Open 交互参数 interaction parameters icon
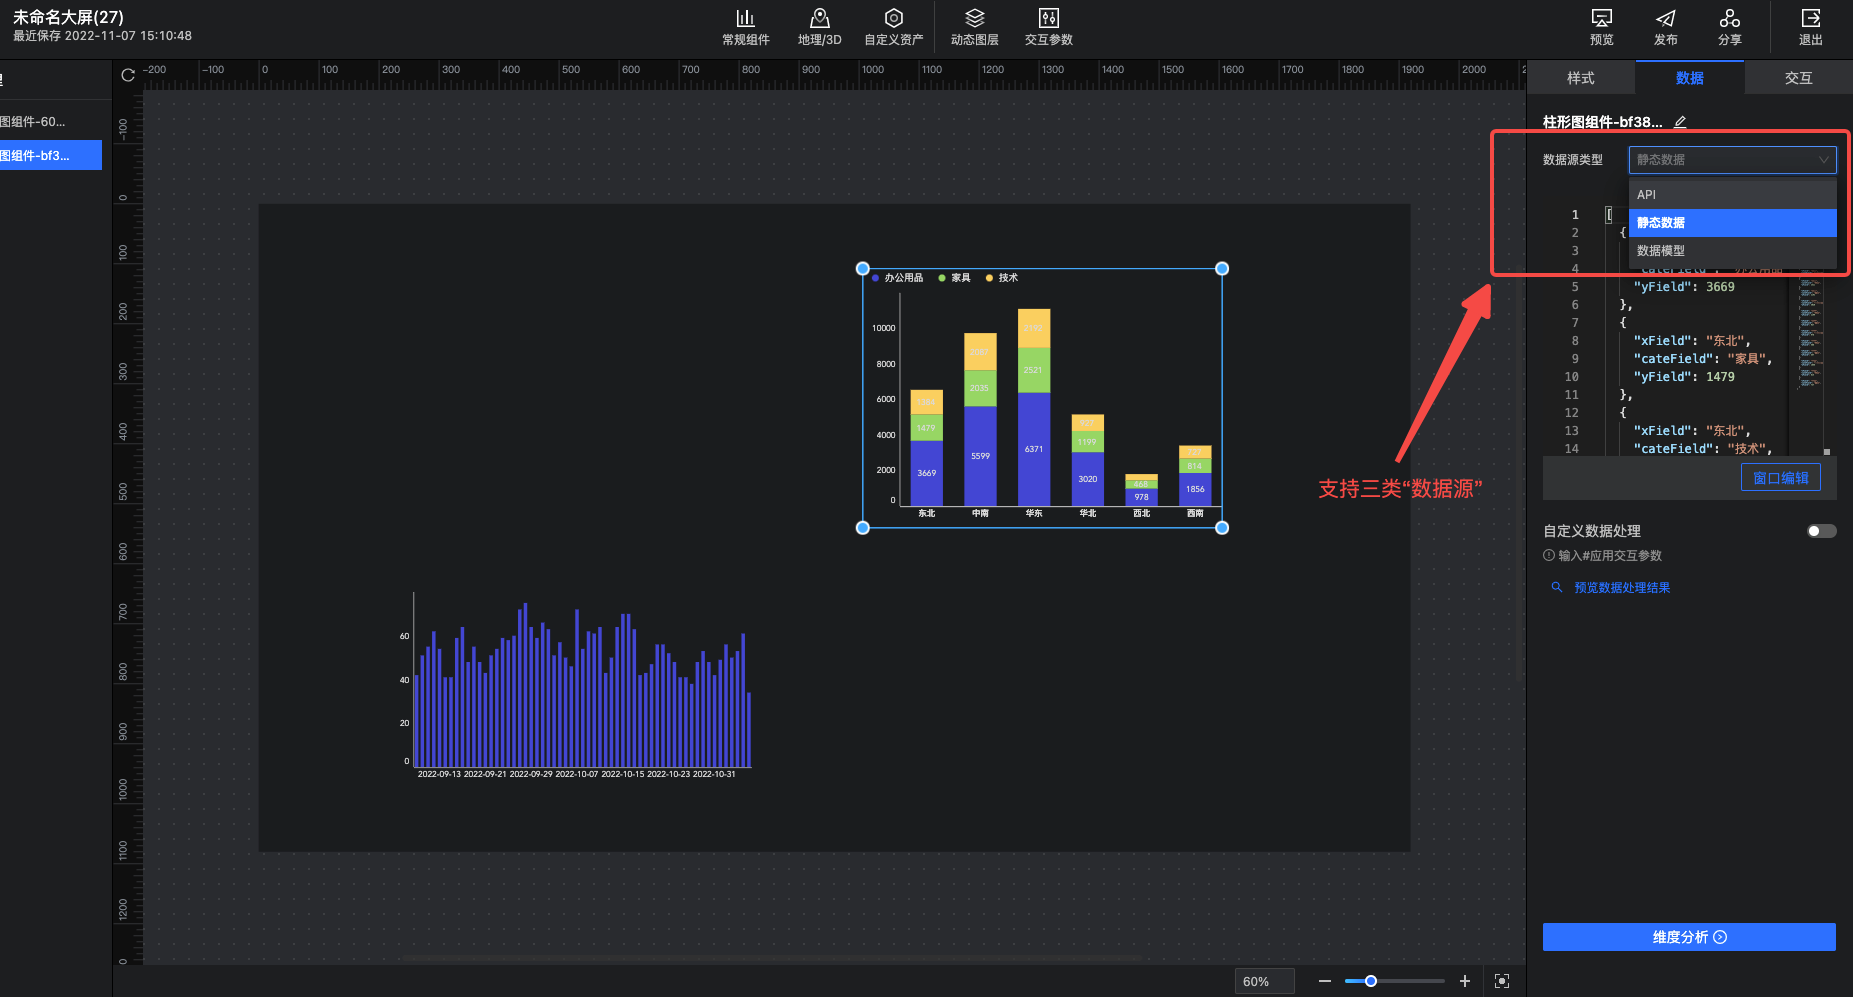 coord(1048,19)
